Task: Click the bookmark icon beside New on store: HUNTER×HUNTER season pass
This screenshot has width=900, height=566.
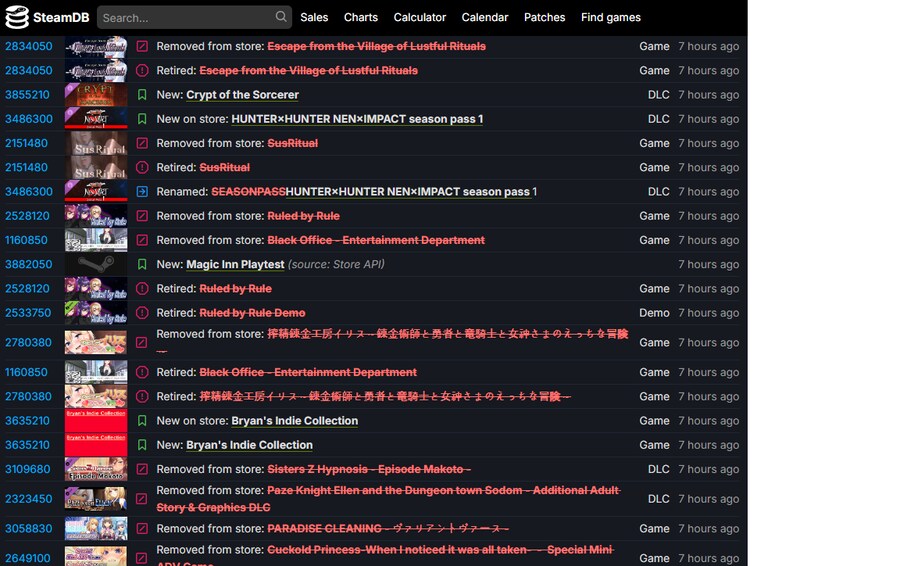Action: click(x=142, y=119)
